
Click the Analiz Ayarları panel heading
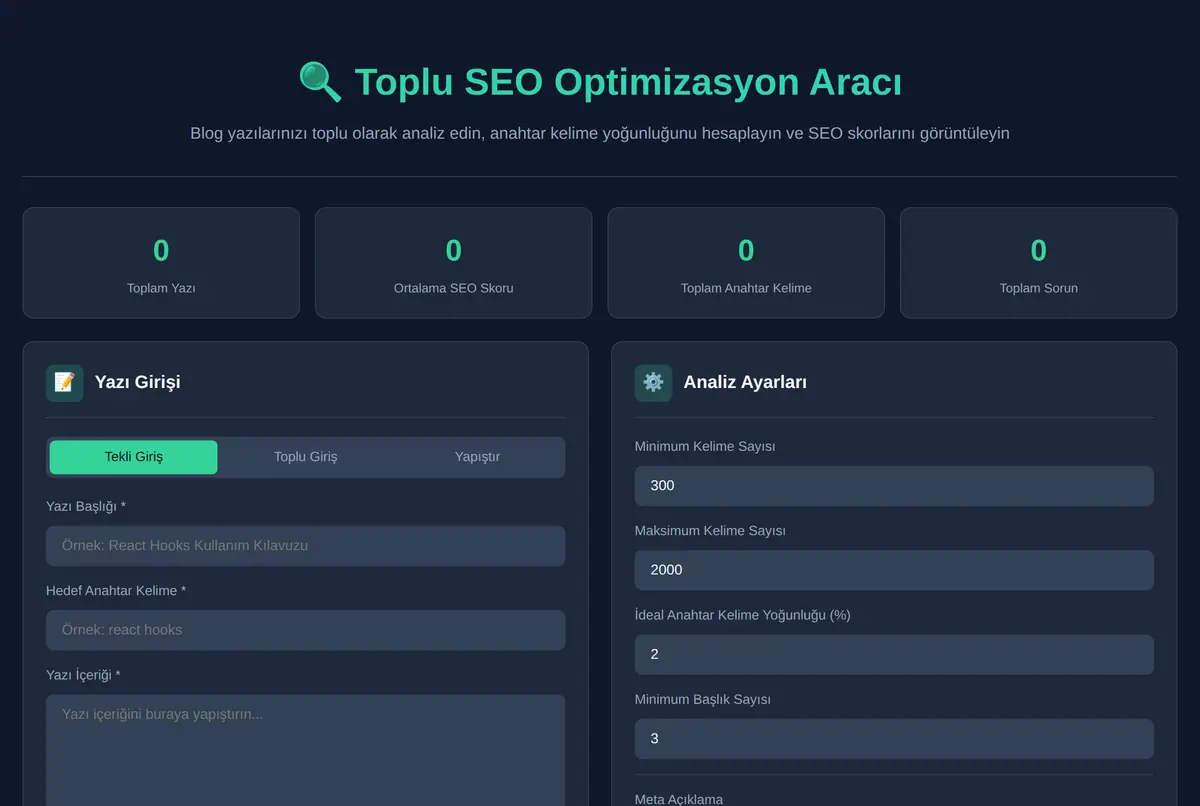click(745, 382)
